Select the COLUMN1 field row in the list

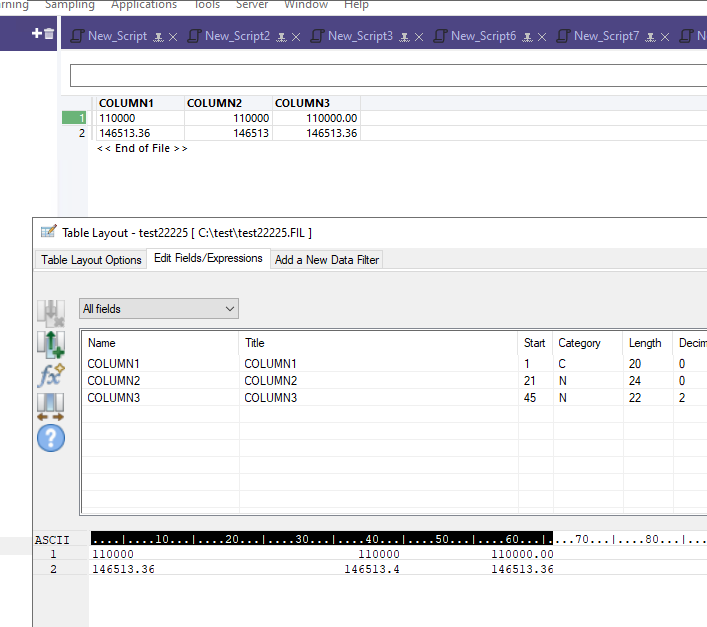point(395,364)
